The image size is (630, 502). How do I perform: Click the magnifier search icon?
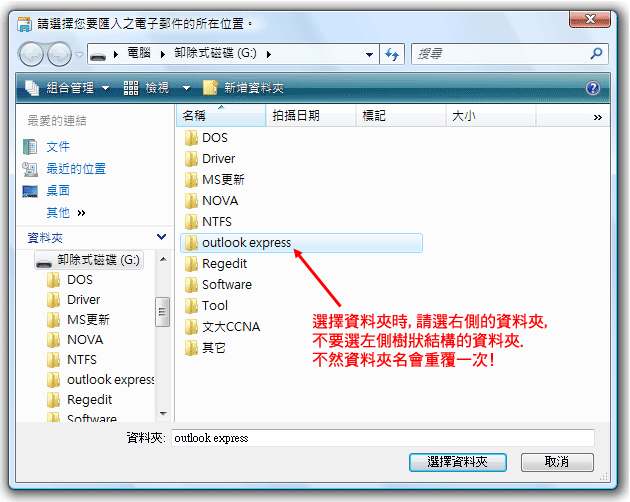tap(596, 53)
